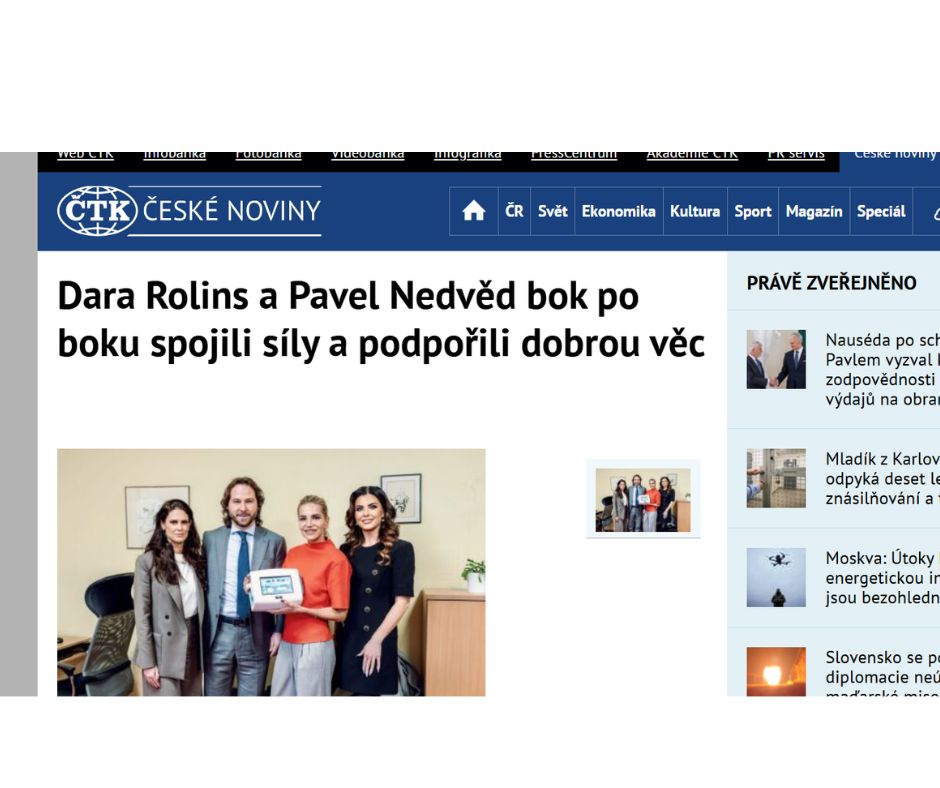This screenshot has height=788, width=940.
Task: Open the ČR news section
Action: click(514, 211)
